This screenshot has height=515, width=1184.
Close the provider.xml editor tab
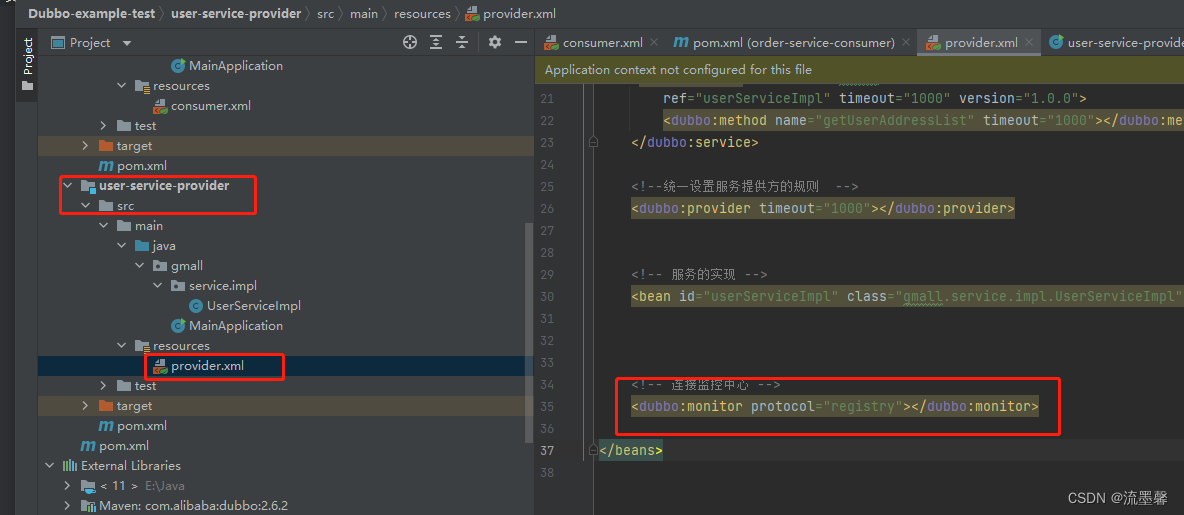coord(1028,43)
